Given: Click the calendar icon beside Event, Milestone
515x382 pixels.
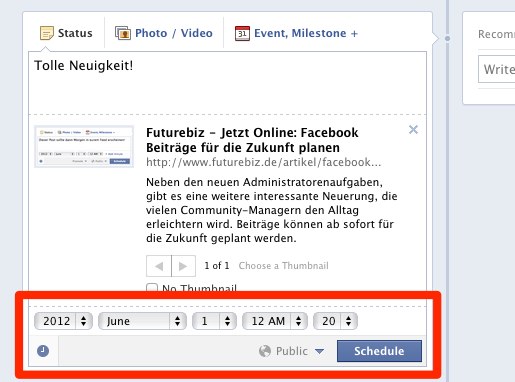Looking at the screenshot, I should 242,33.
